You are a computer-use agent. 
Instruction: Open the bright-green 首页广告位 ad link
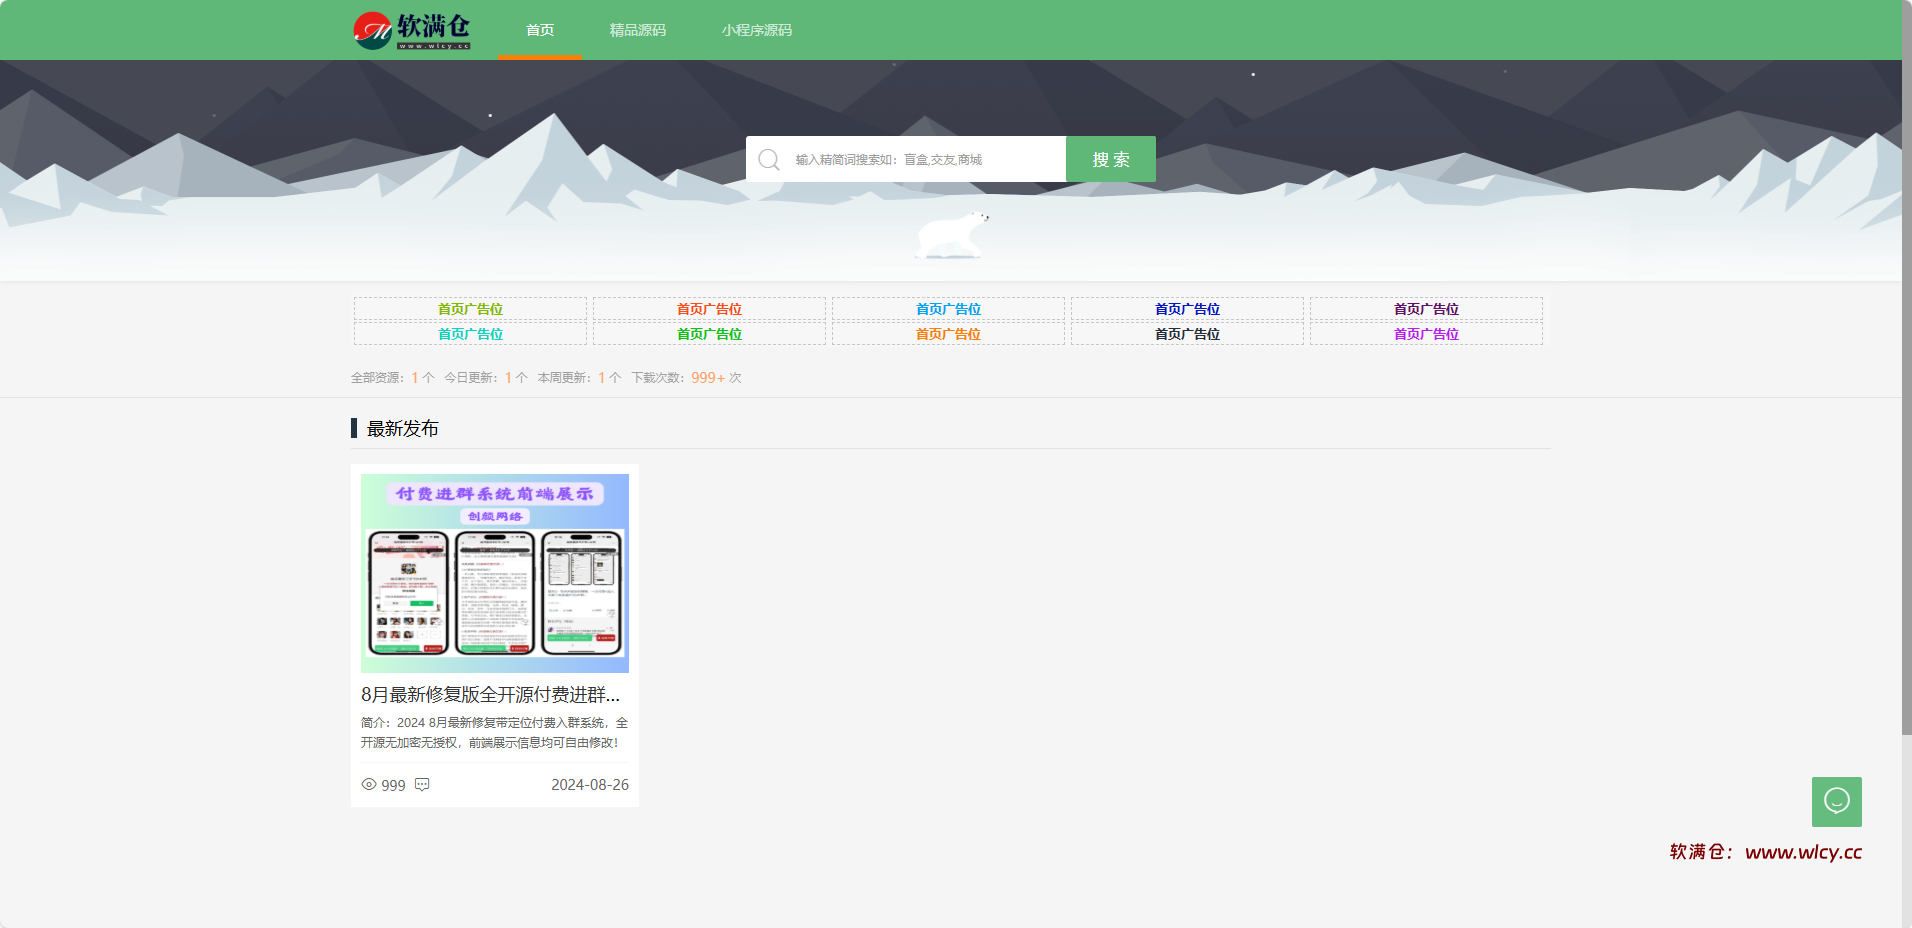pyautogui.click(x=709, y=334)
